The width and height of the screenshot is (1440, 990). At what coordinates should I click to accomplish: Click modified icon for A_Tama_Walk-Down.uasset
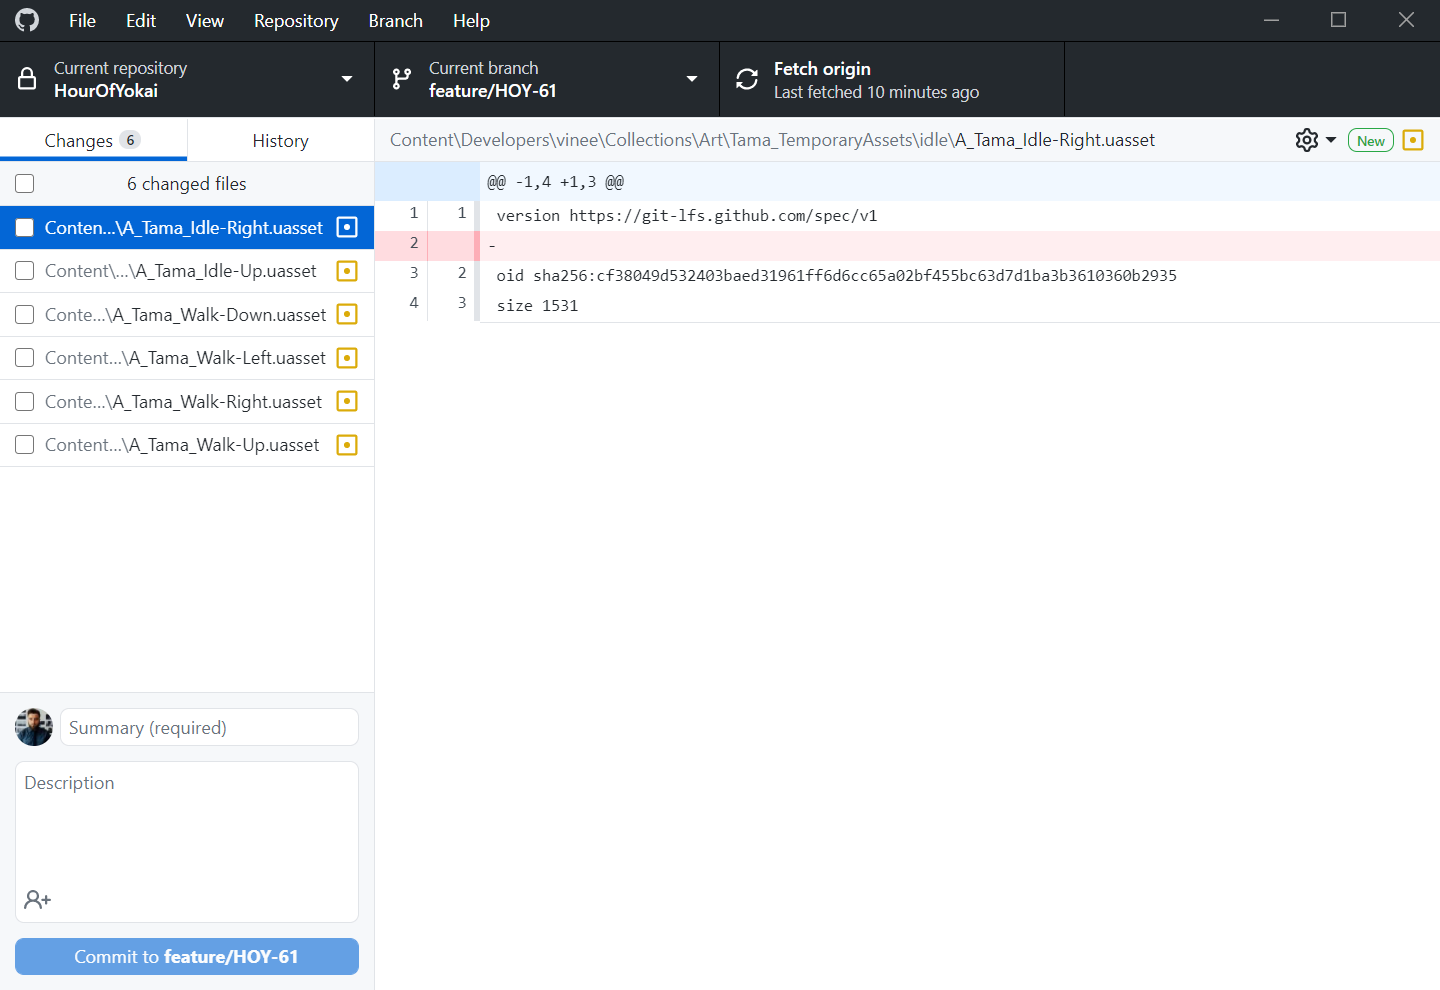click(347, 314)
